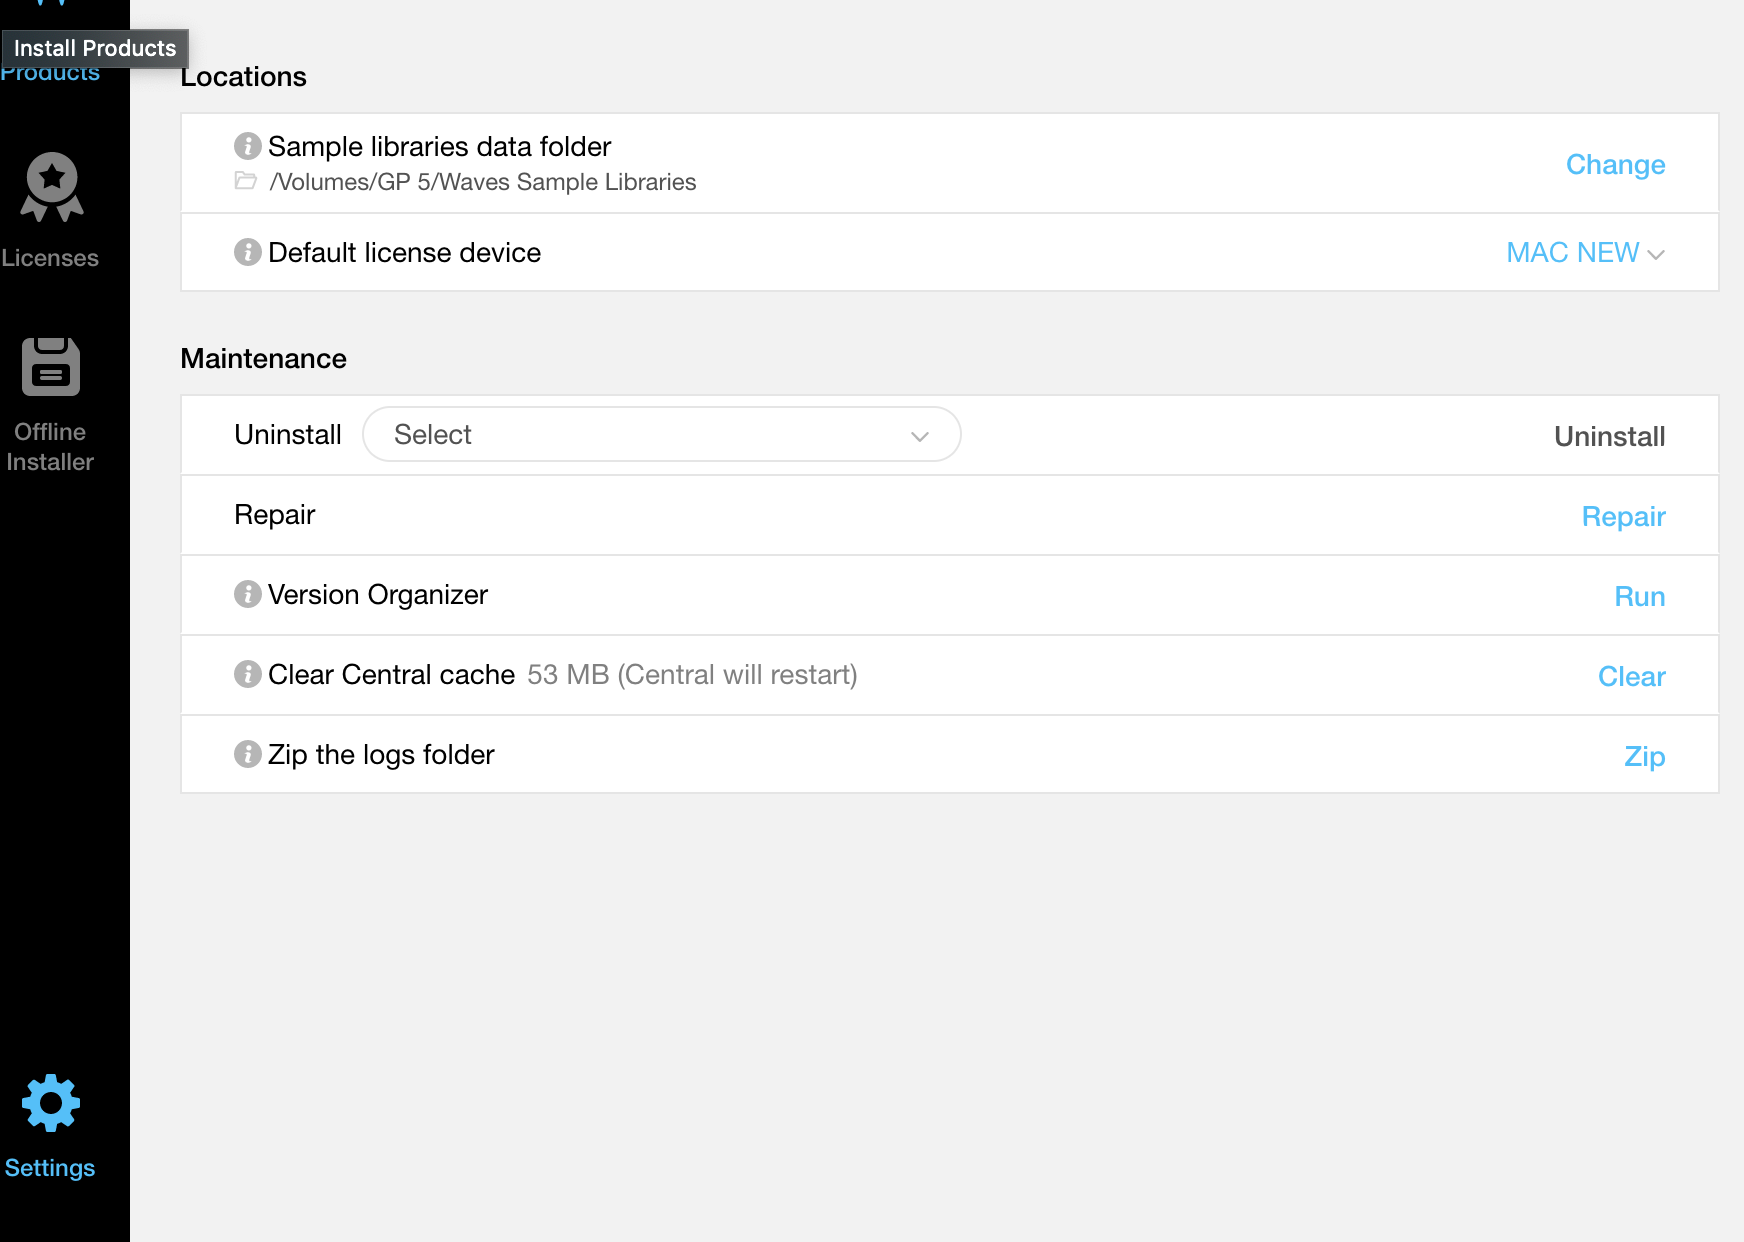Click info icon beside Zip the logs folder
This screenshot has width=1744, height=1242.
click(x=247, y=754)
